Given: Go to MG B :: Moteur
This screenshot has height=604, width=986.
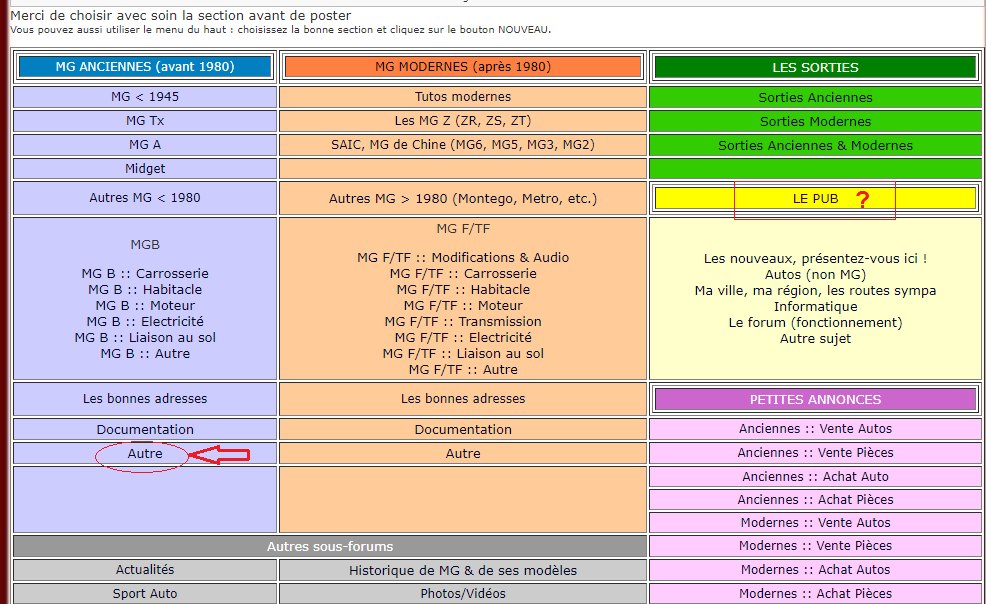Looking at the screenshot, I should click(145, 305).
